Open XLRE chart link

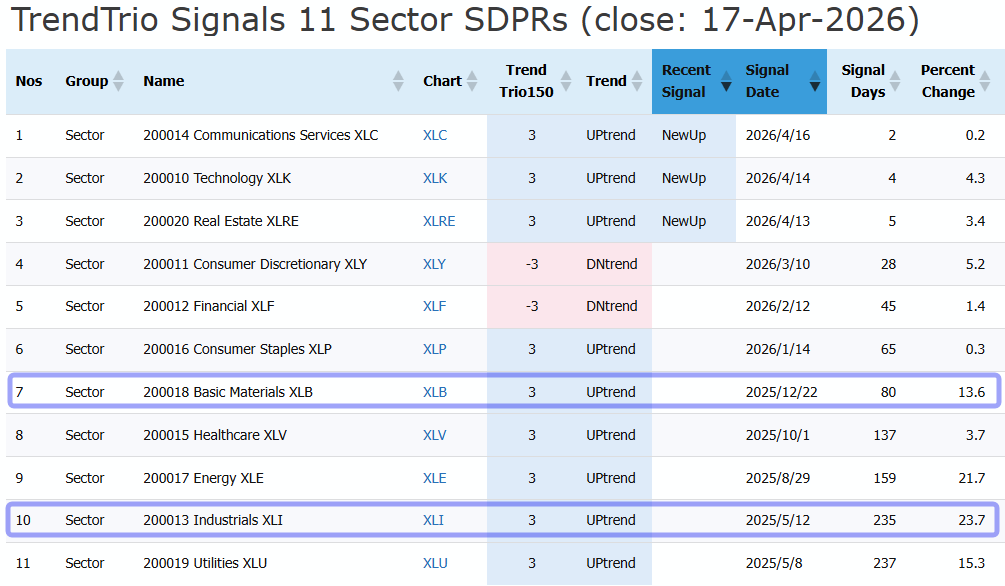tap(439, 221)
